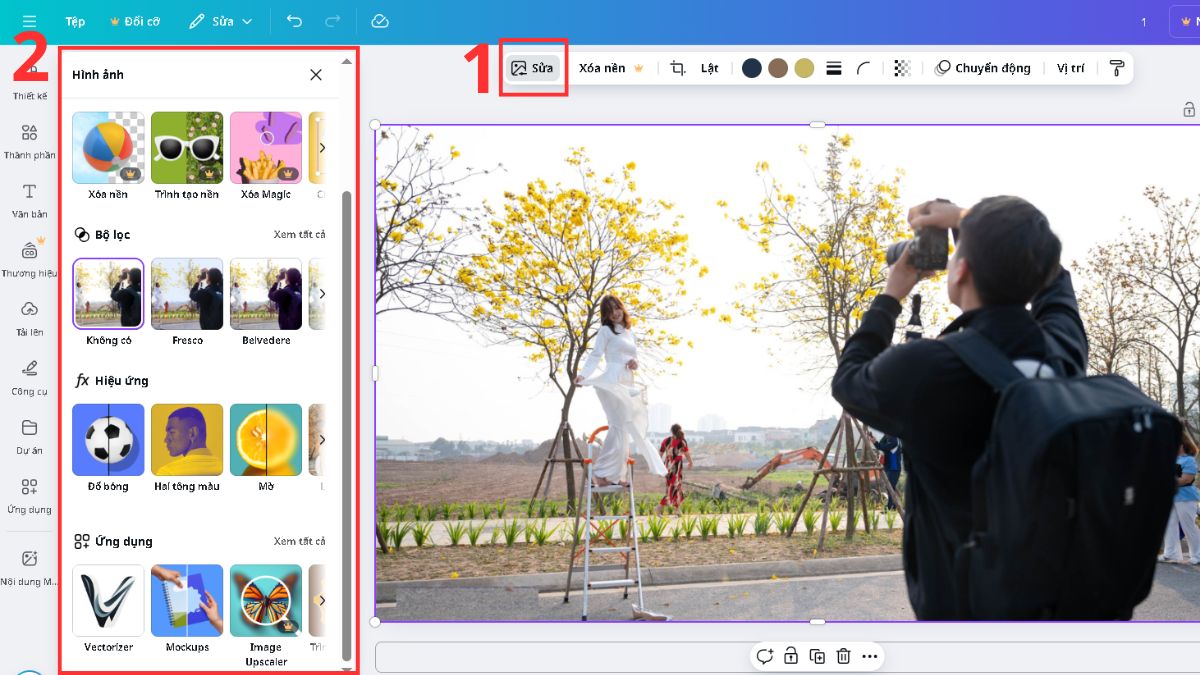Apply the Hai tông màu duotone effect
This screenshot has width=1200, height=675.
pos(187,440)
